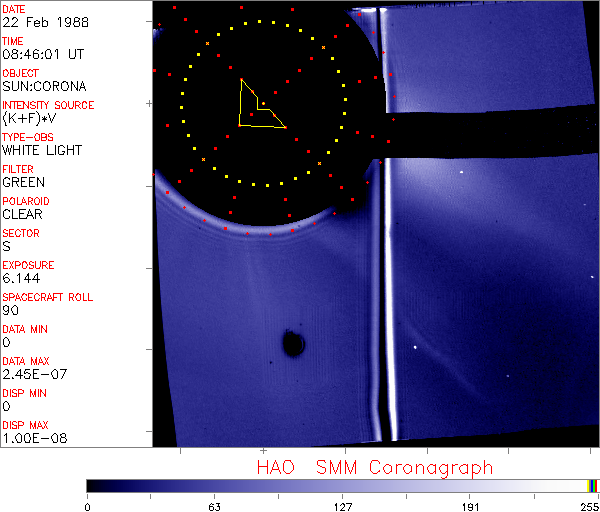The image size is (600, 512).
Task: Click the yellow triangle north marker on the solar disk
Action: pos(255,108)
